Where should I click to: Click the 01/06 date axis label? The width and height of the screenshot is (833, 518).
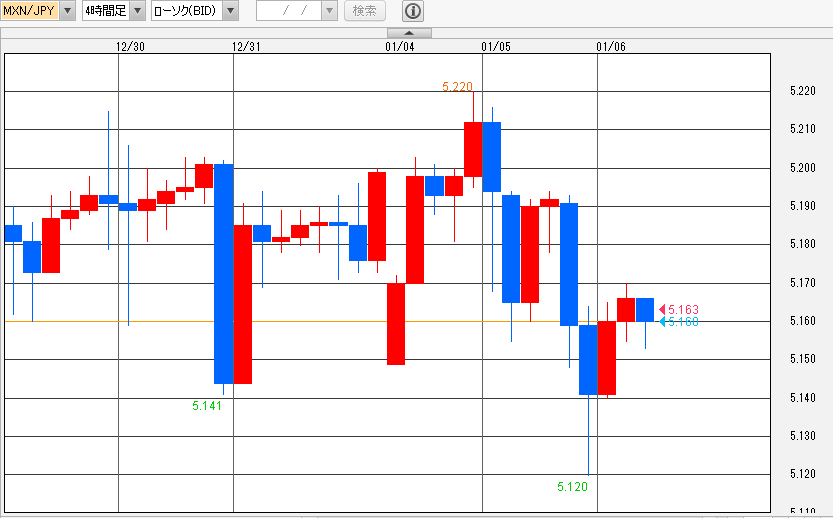(x=611, y=47)
